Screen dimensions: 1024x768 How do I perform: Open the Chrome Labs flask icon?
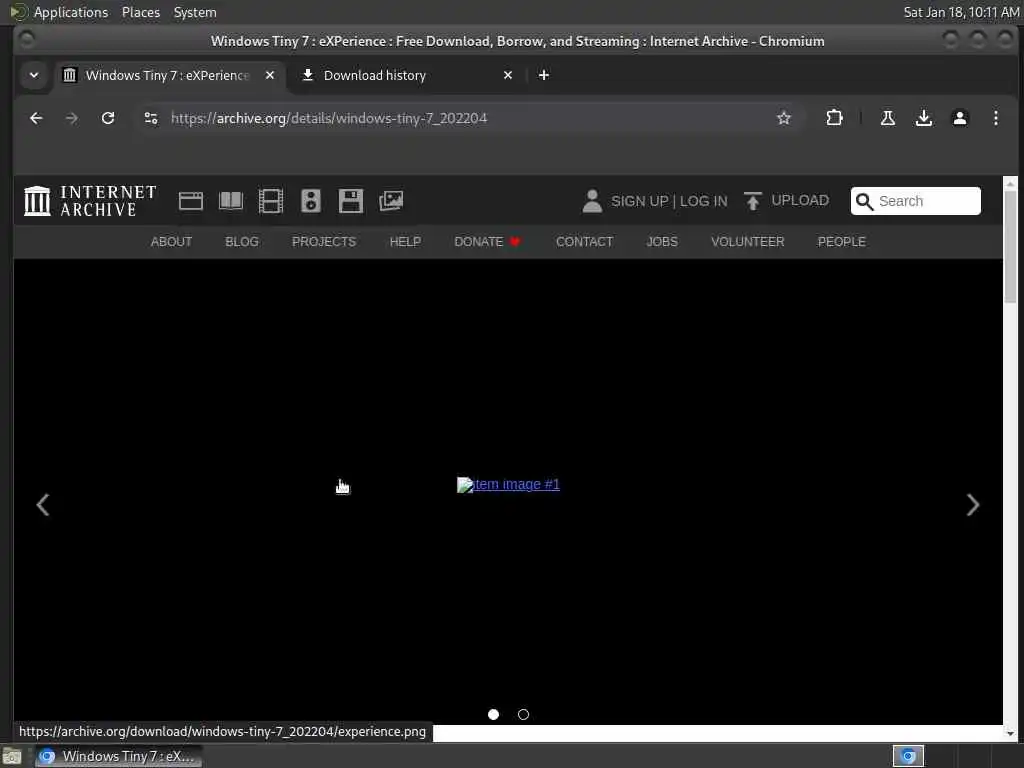coord(888,118)
